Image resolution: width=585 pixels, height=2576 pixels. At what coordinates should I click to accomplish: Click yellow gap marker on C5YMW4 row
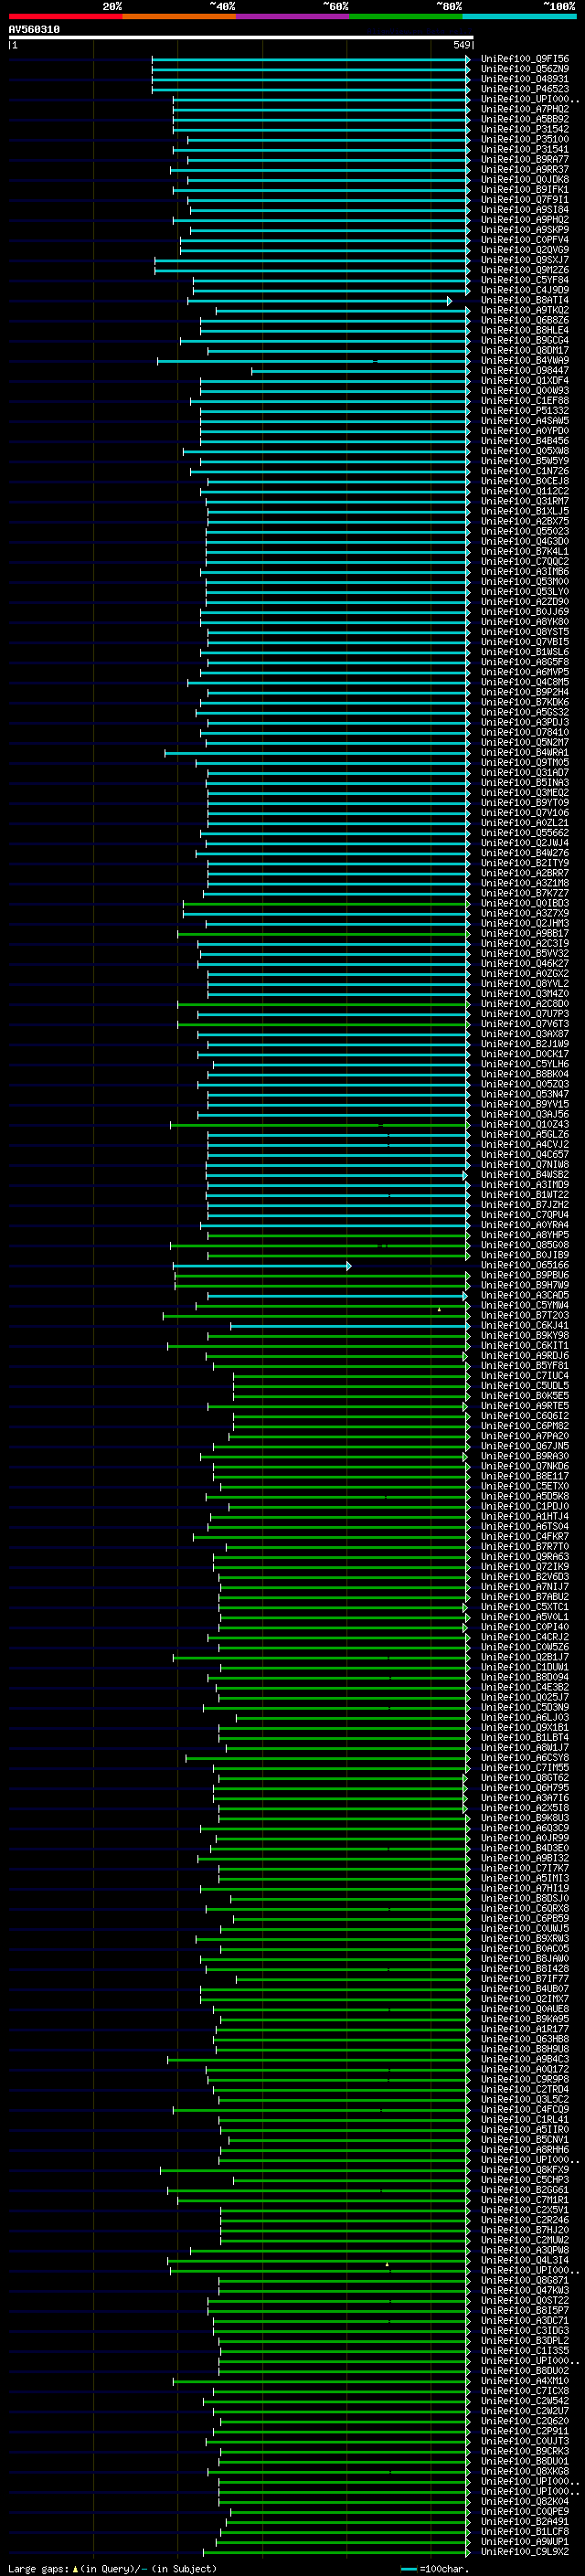pyautogui.click(x=439, y=1309)
